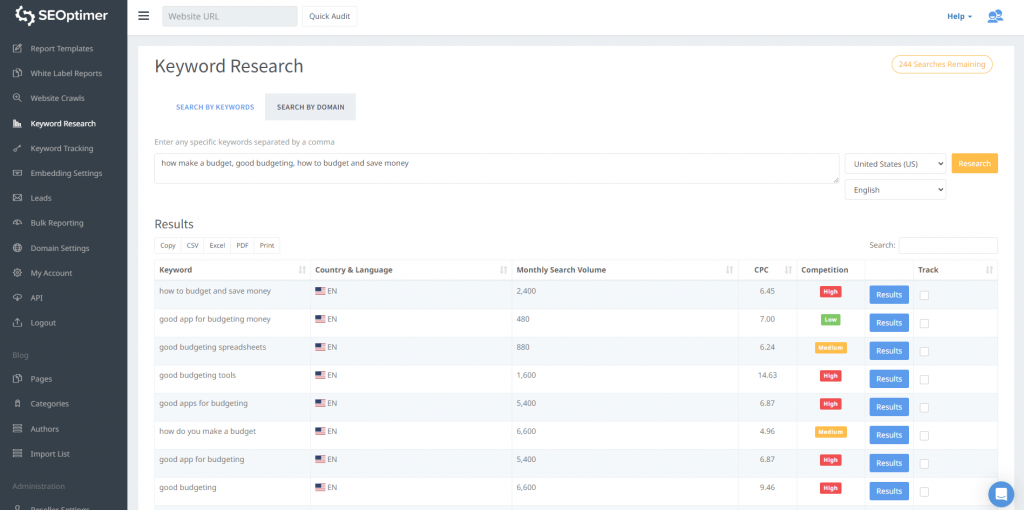Open the Help dropdown menu
This screenshot has width=1024, height=510.
point(959,16)
